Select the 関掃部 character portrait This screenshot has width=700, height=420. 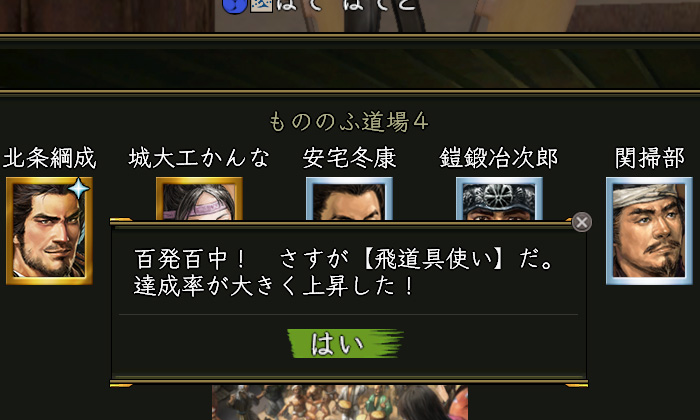pos(649,231)
